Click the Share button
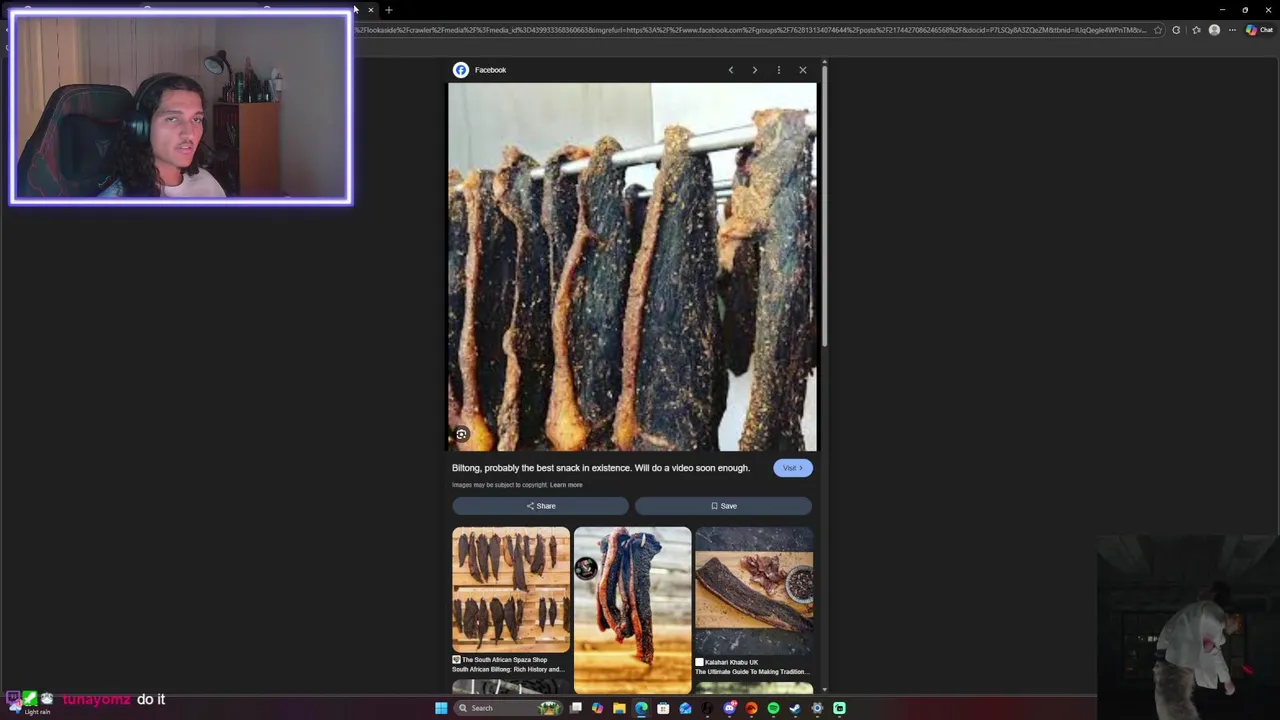The width and height of the screenshot is (1280, 720). point(540,506)
